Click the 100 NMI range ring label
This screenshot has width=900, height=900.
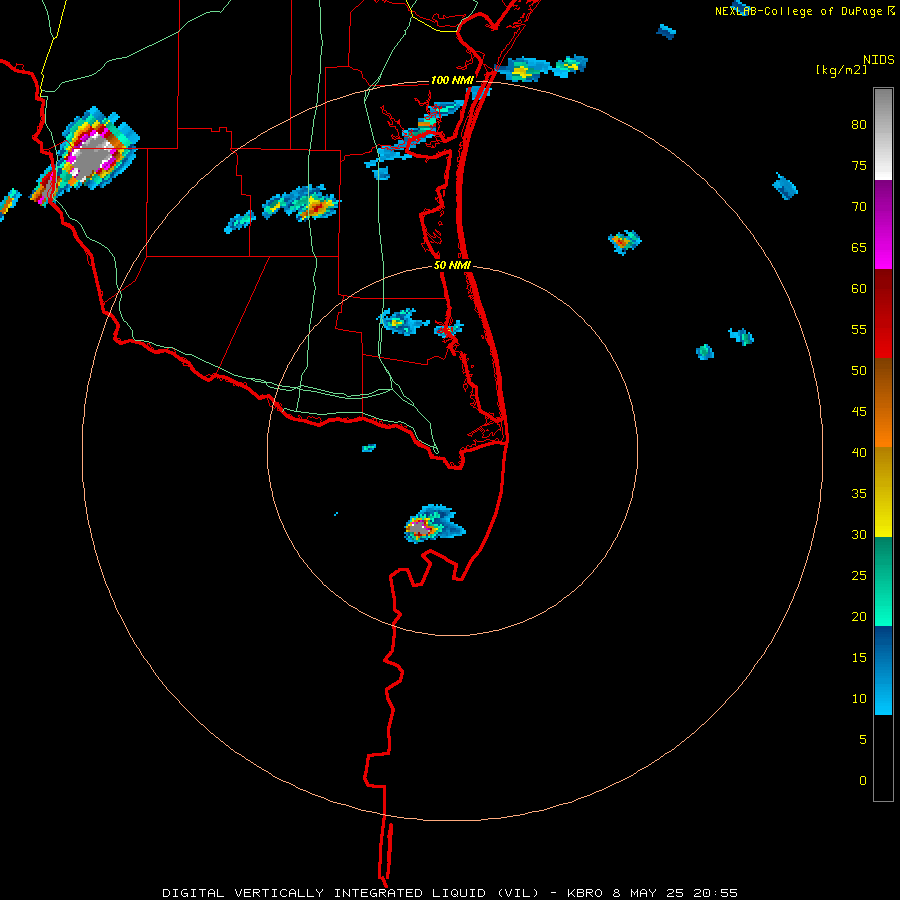(452, 80)
